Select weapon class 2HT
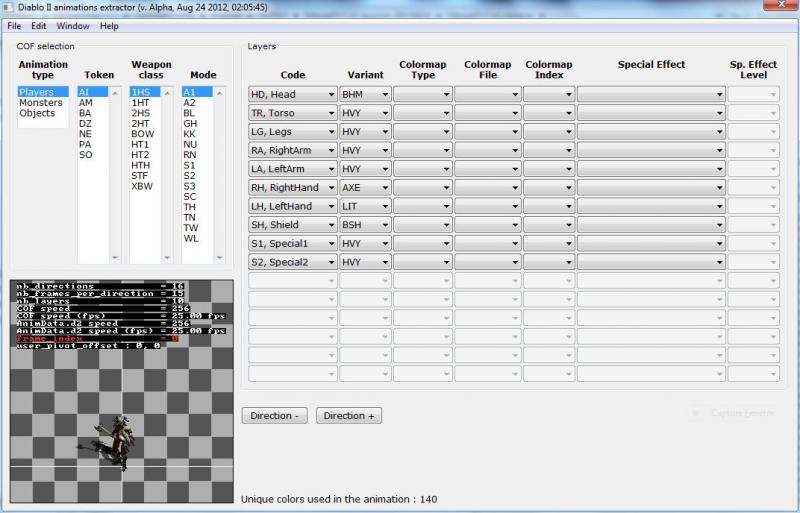800x513 pixels. click(145, 124)
